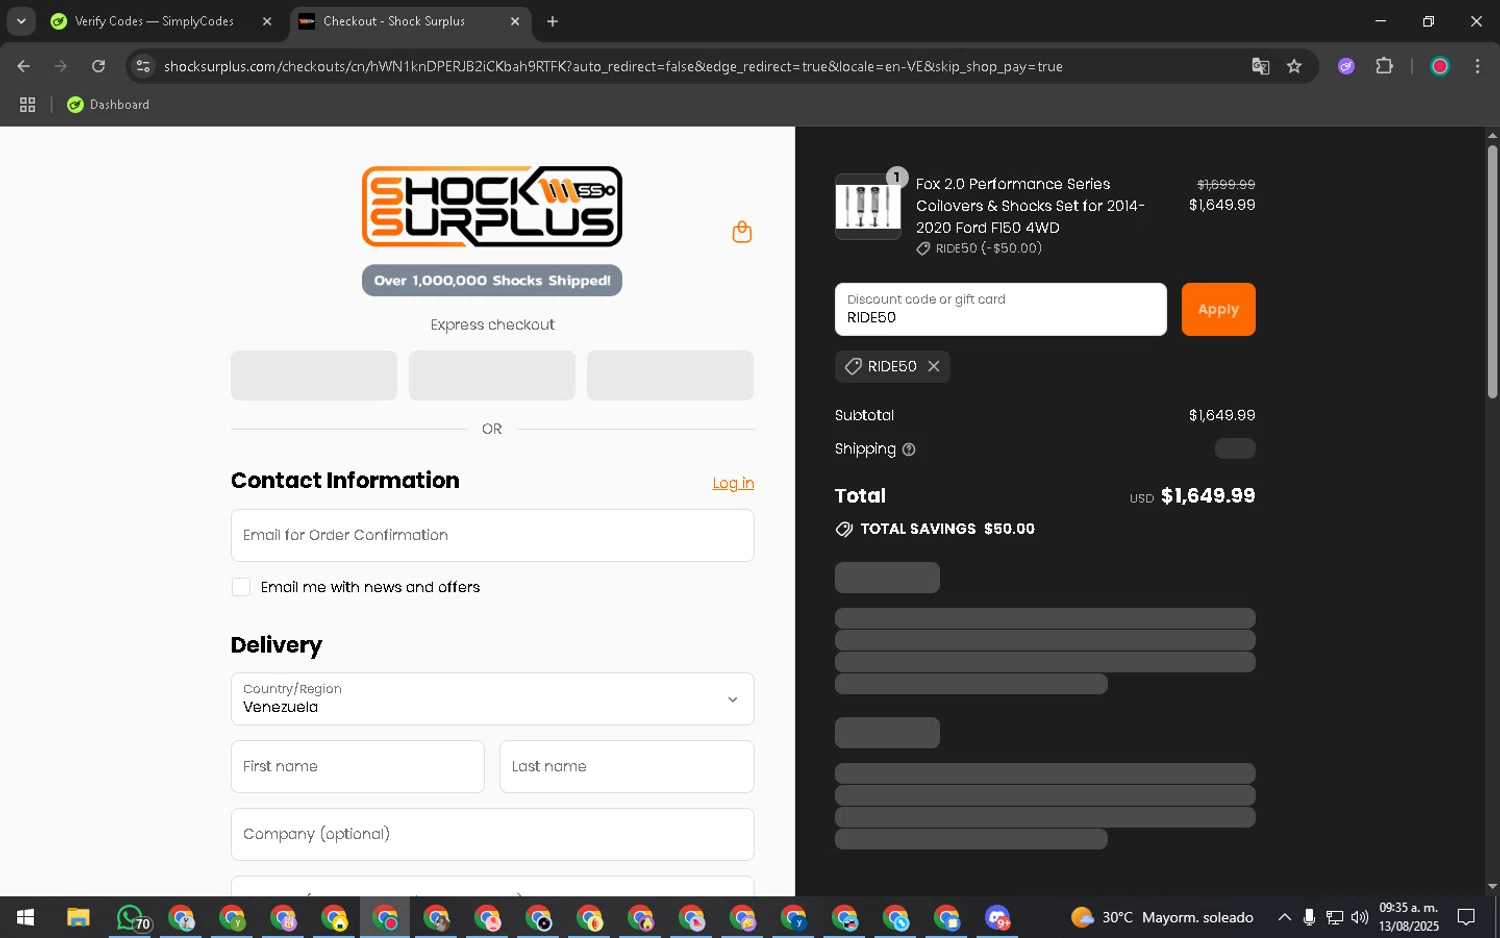Open the bookmarks apps grid icon
Viewport: 1500px width, 938px height.
point(27,104)
